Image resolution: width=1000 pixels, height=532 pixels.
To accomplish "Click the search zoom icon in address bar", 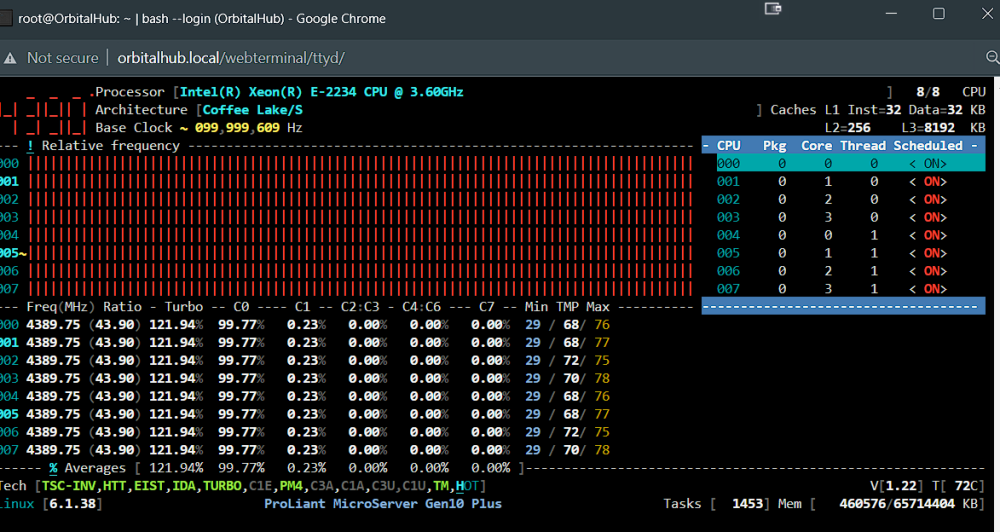I will (x=993, y=57).
